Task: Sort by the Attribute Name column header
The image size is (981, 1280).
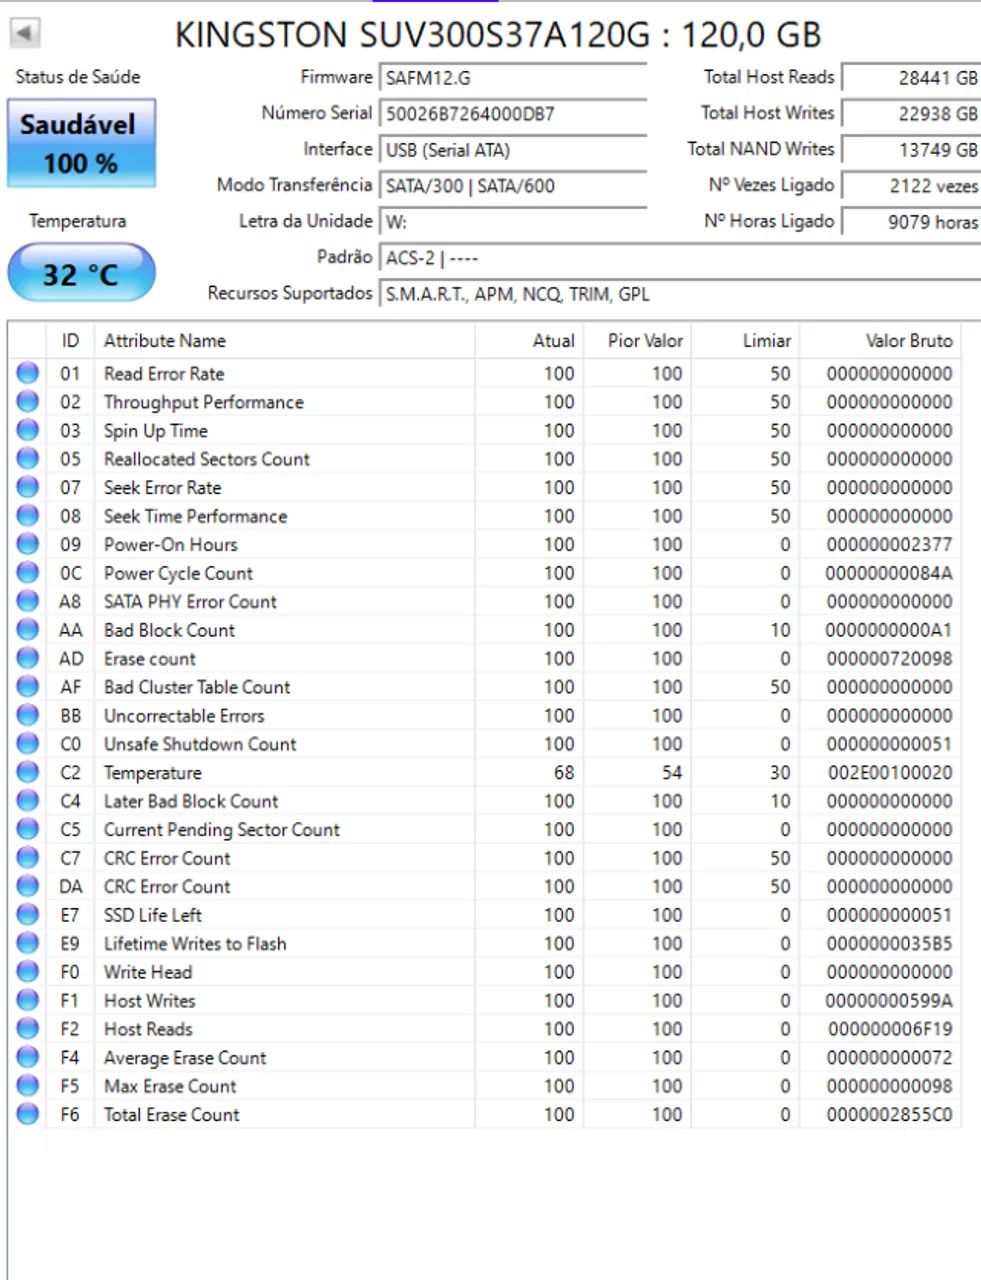Action: coord(284,341)
